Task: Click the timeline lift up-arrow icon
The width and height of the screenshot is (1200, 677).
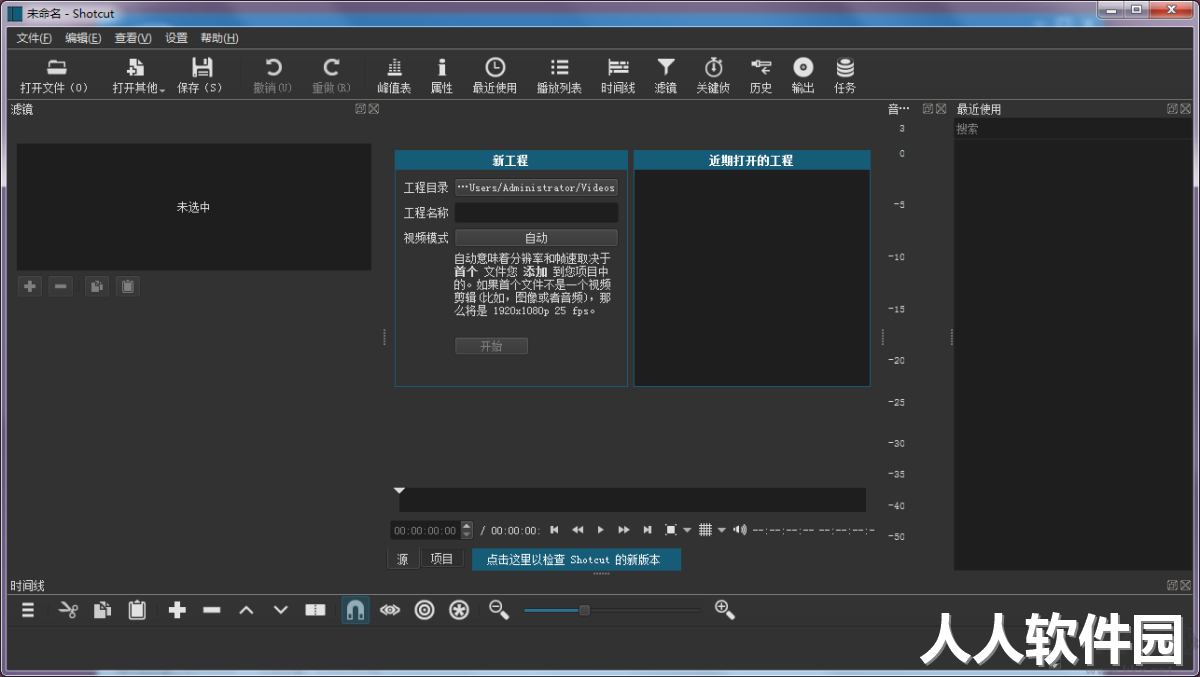Action: pos(246,610)
